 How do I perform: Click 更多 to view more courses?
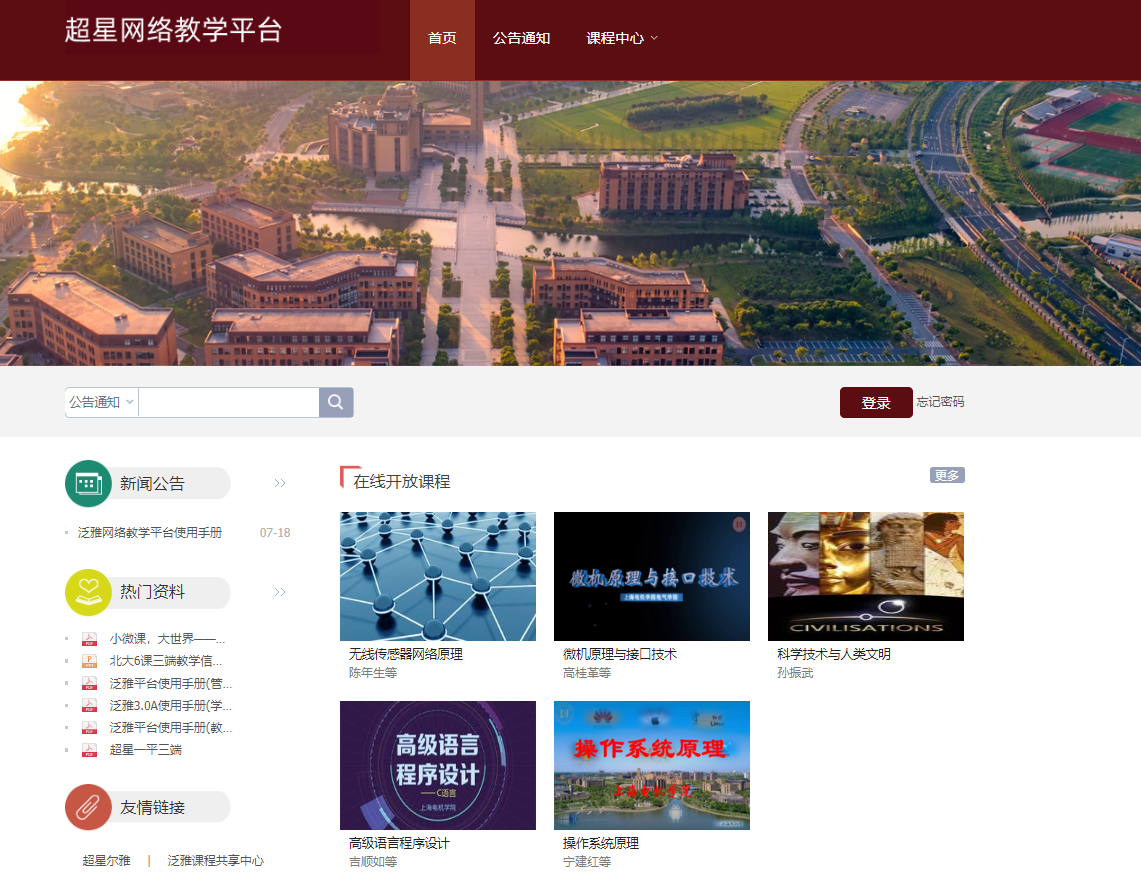tap(947, 475)
